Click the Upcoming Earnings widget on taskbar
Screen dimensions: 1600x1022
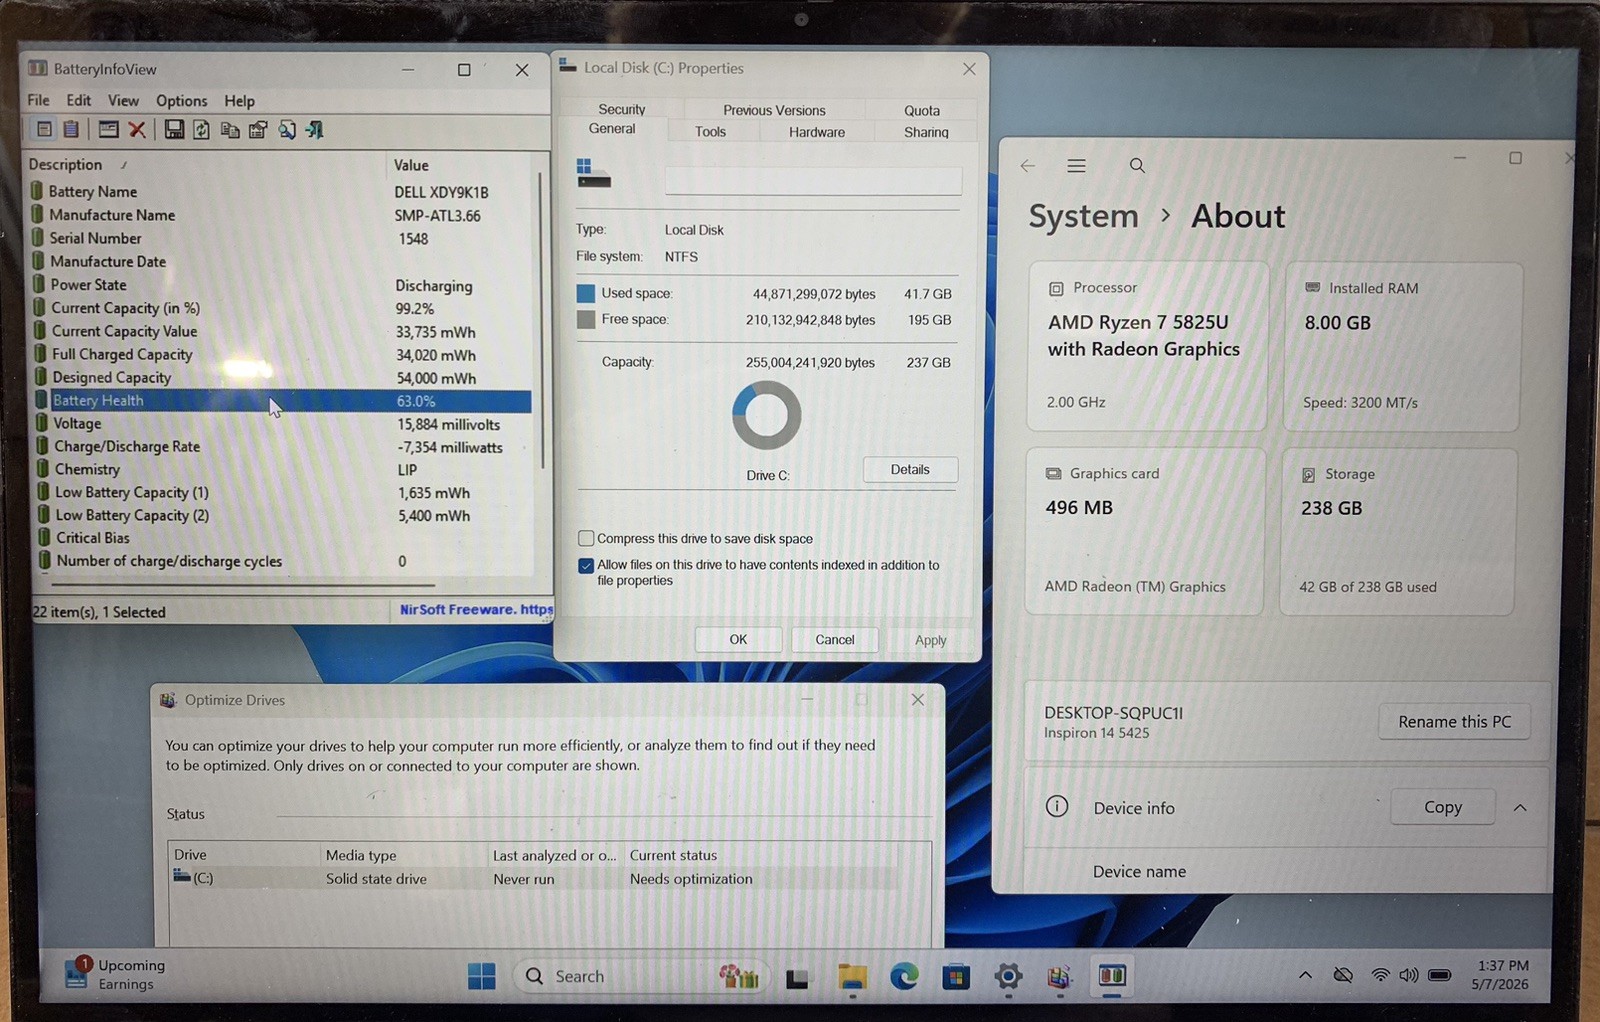(115, 974)
